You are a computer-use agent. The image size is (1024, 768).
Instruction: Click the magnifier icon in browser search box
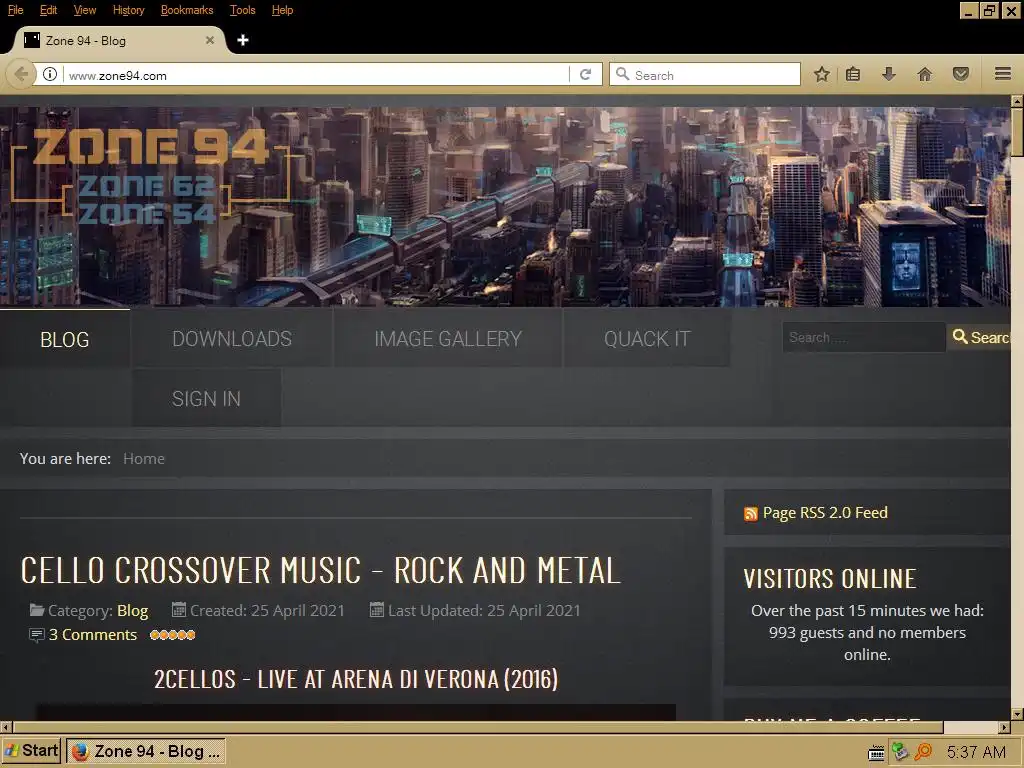click(622, 74)
